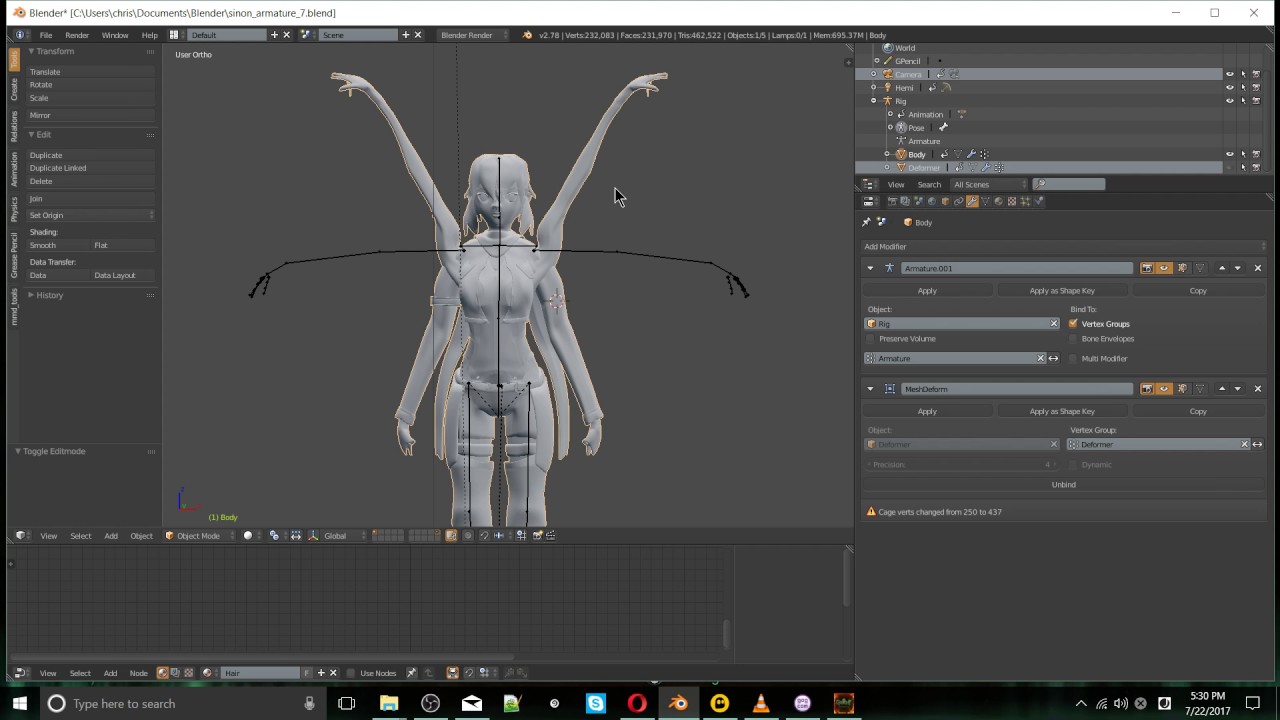Open the Render menu
The width and height of the screenshot is (1280, 720).
[77, 35]
